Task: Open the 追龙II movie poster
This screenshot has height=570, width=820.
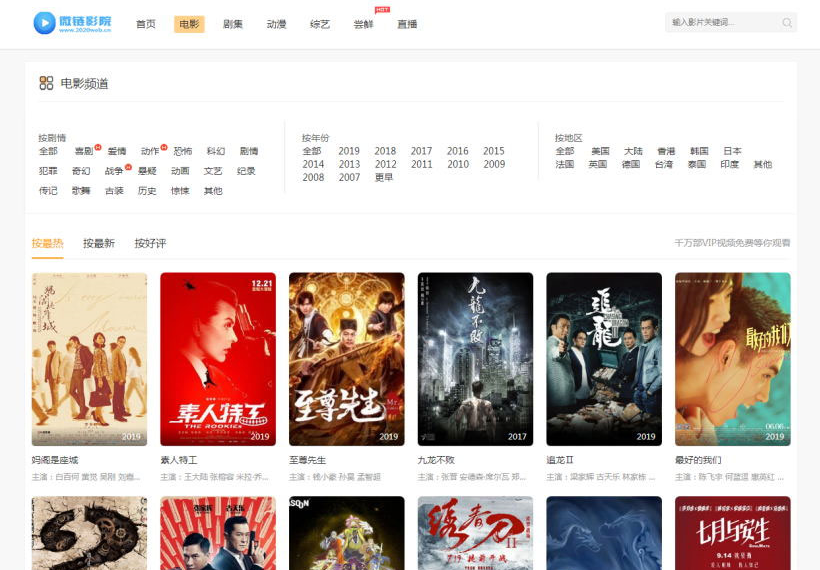Action: pos(604,358)
